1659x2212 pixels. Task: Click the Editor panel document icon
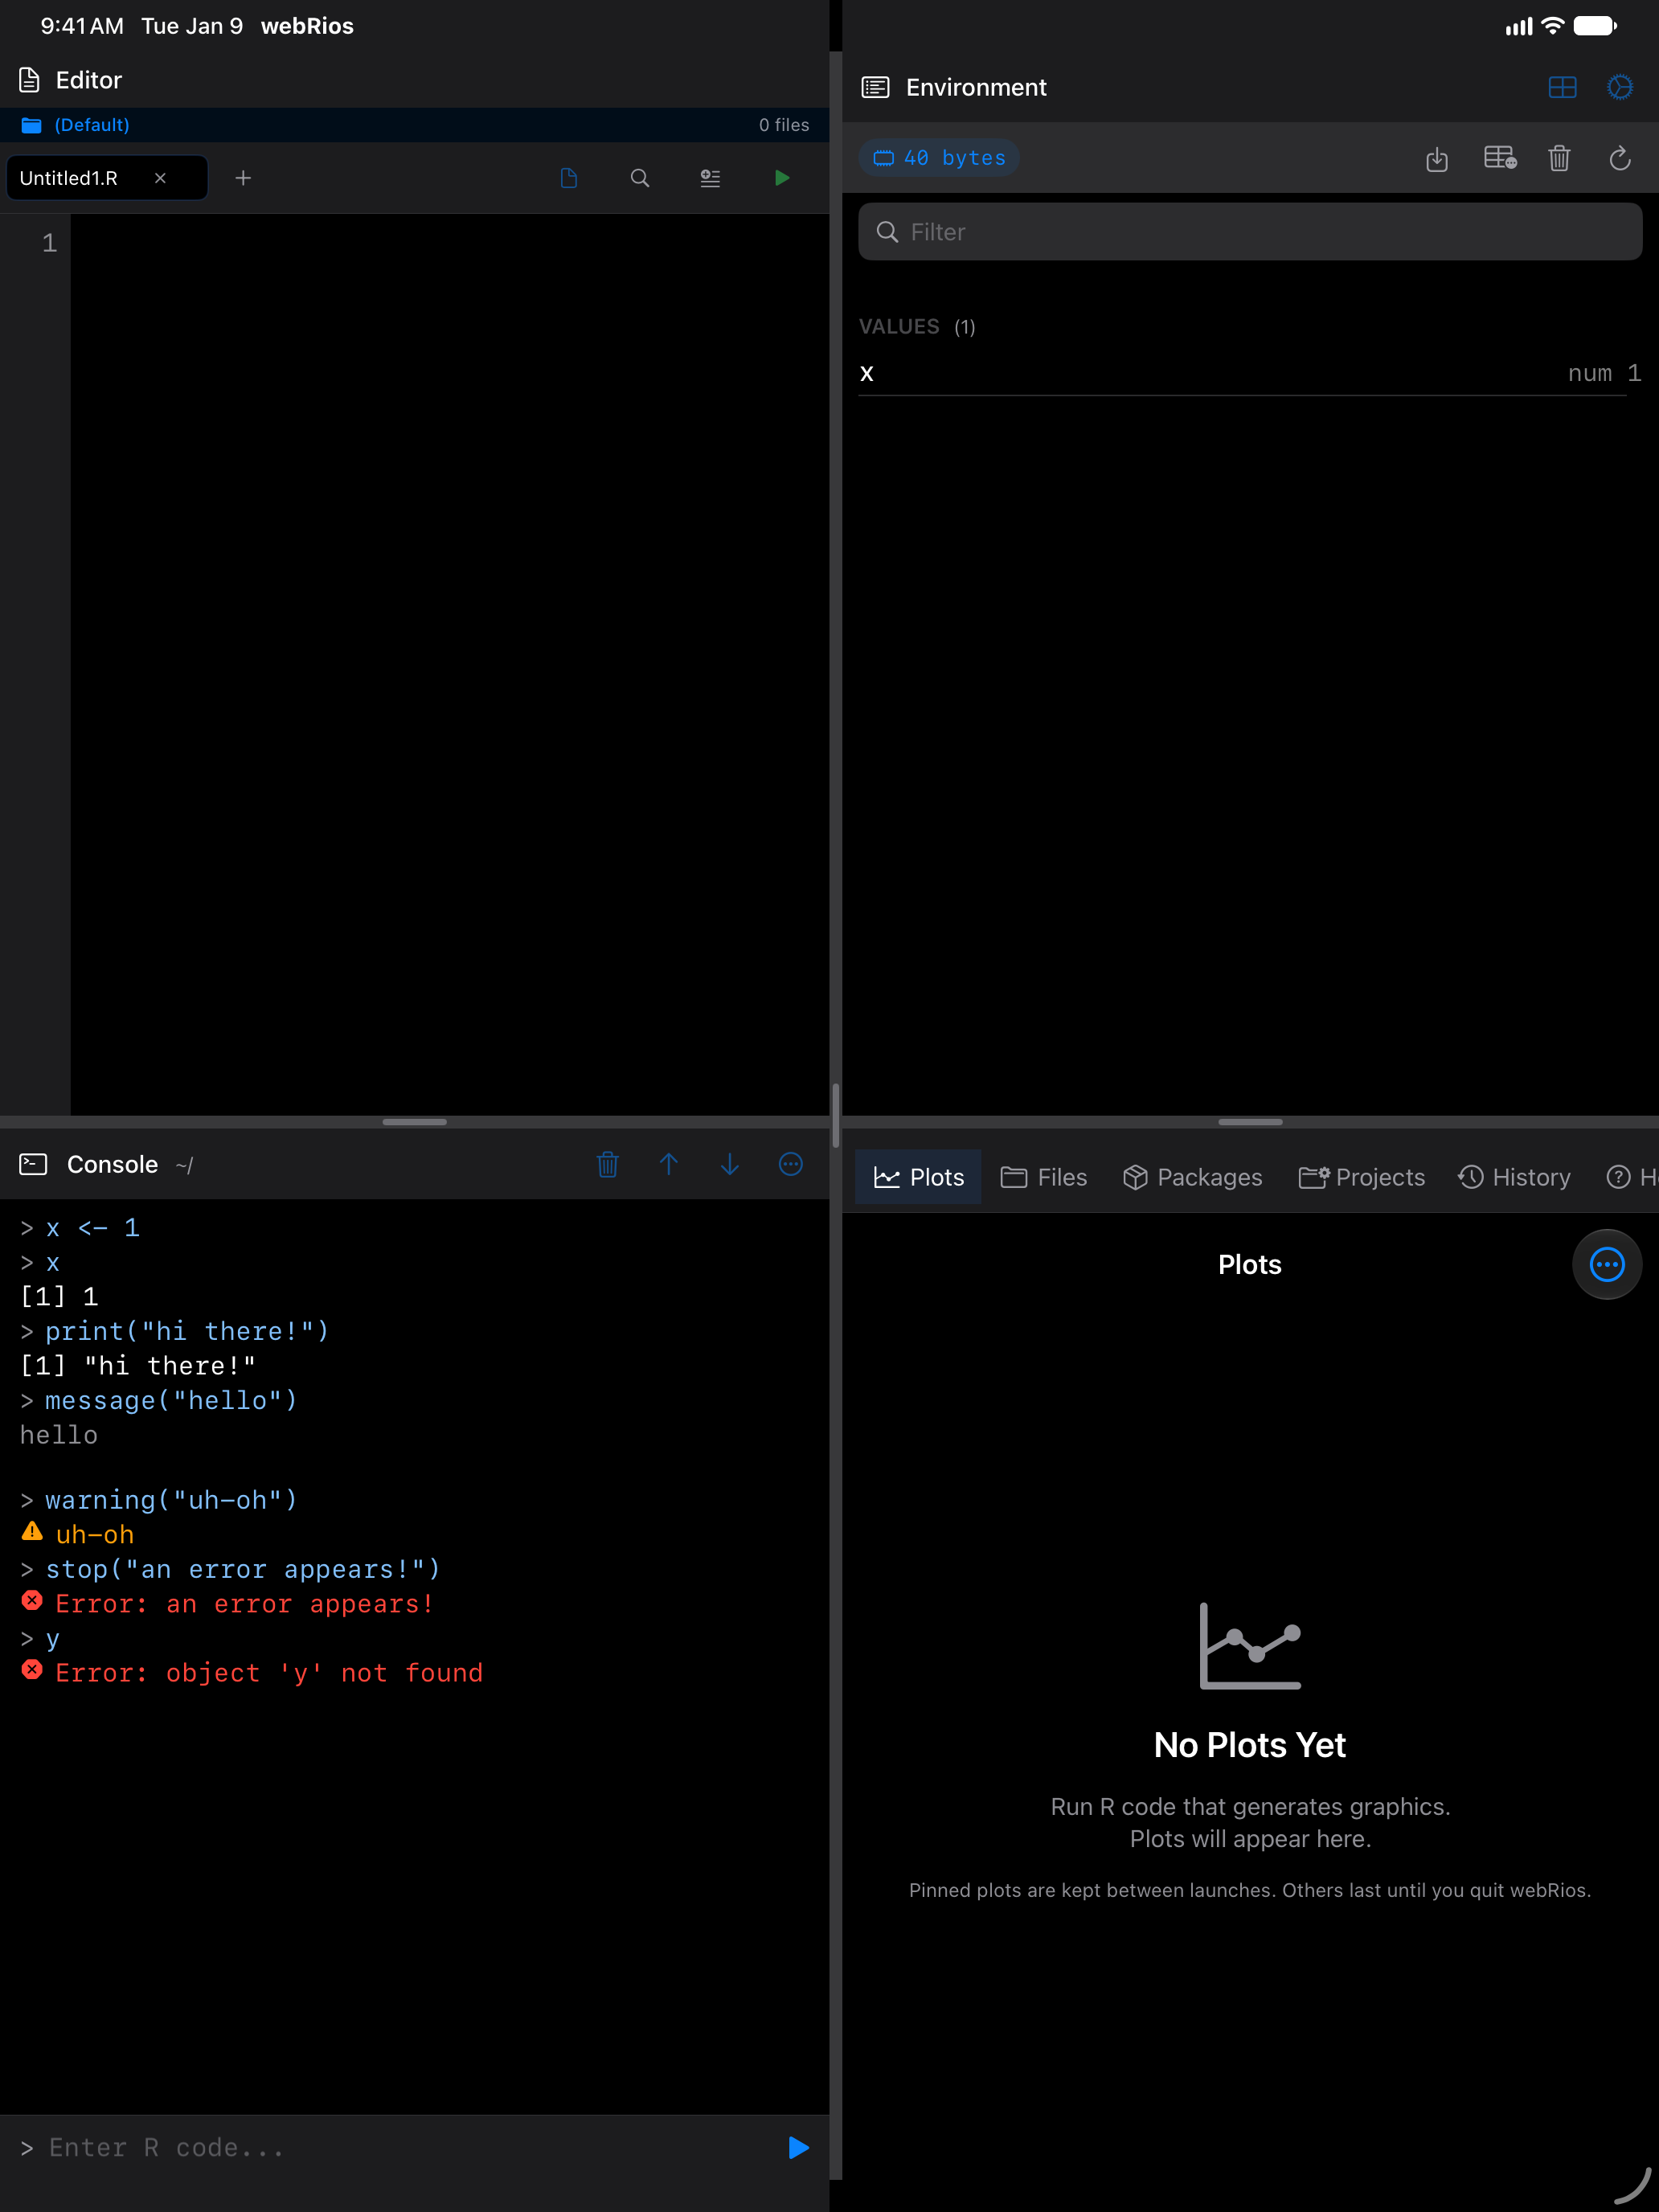30,80
